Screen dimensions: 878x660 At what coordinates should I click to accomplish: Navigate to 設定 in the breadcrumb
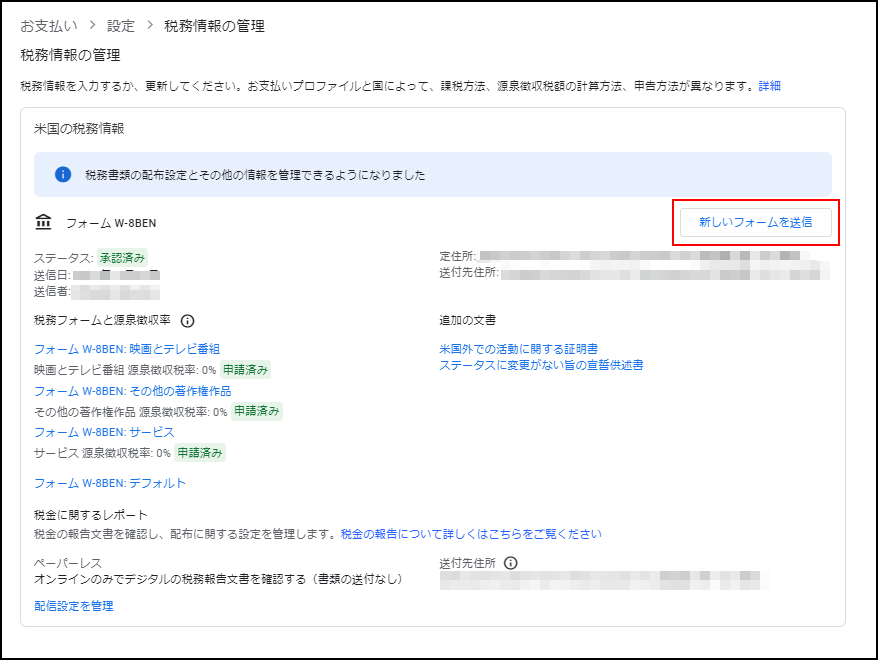pyautogui.click(x=120, y=25)
